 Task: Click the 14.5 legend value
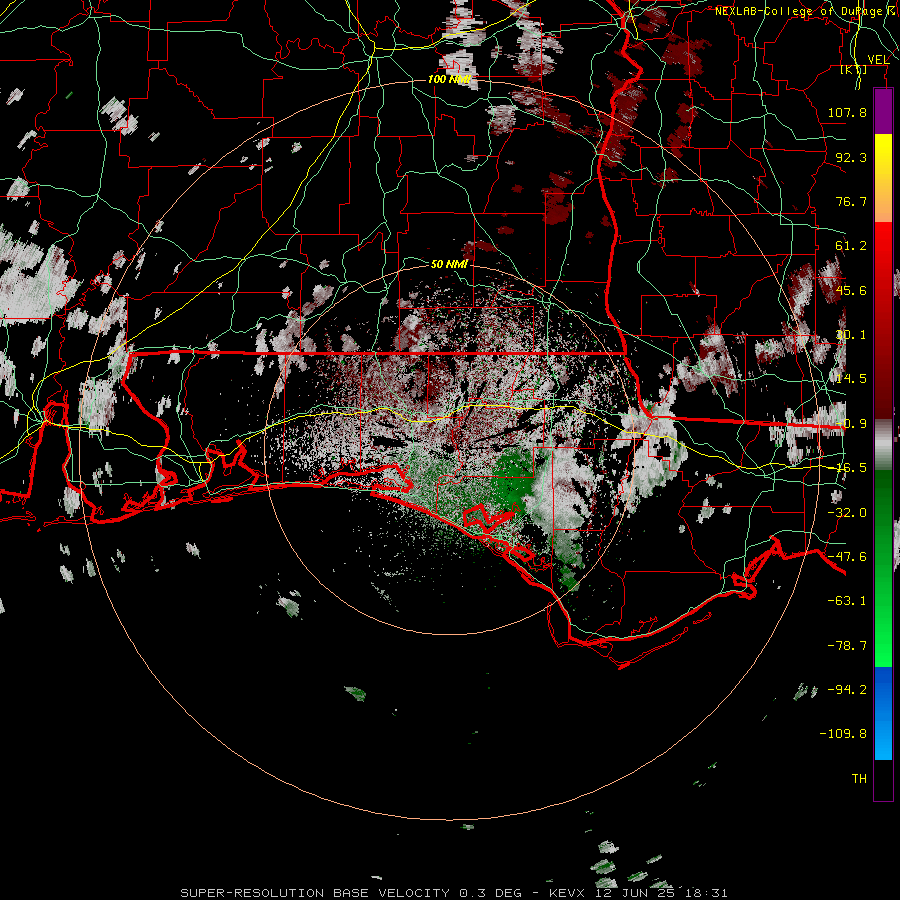(x=851, y=379)
